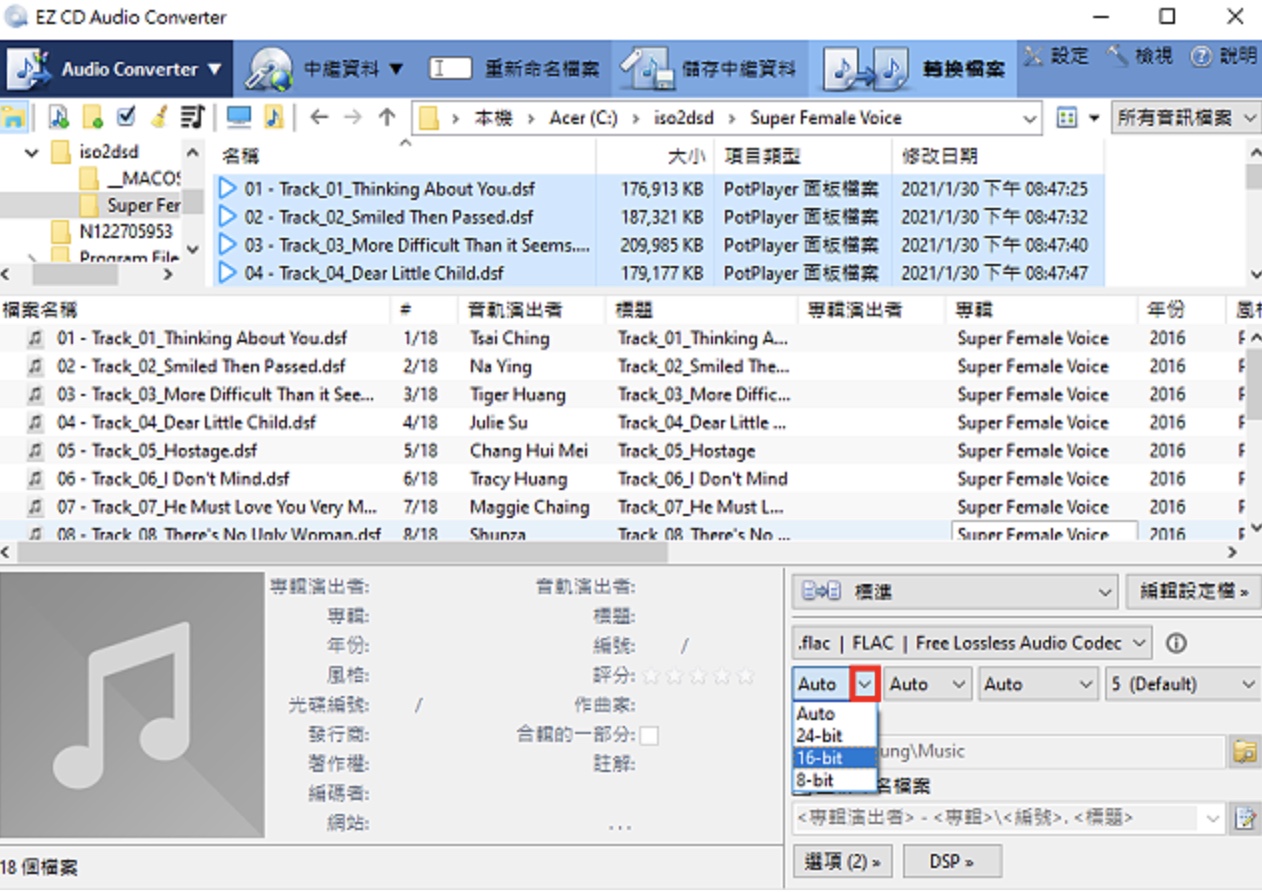Click the checkmark select-all toolbar icon
This screenshot has height=892, width=1262.
point(126,118)
